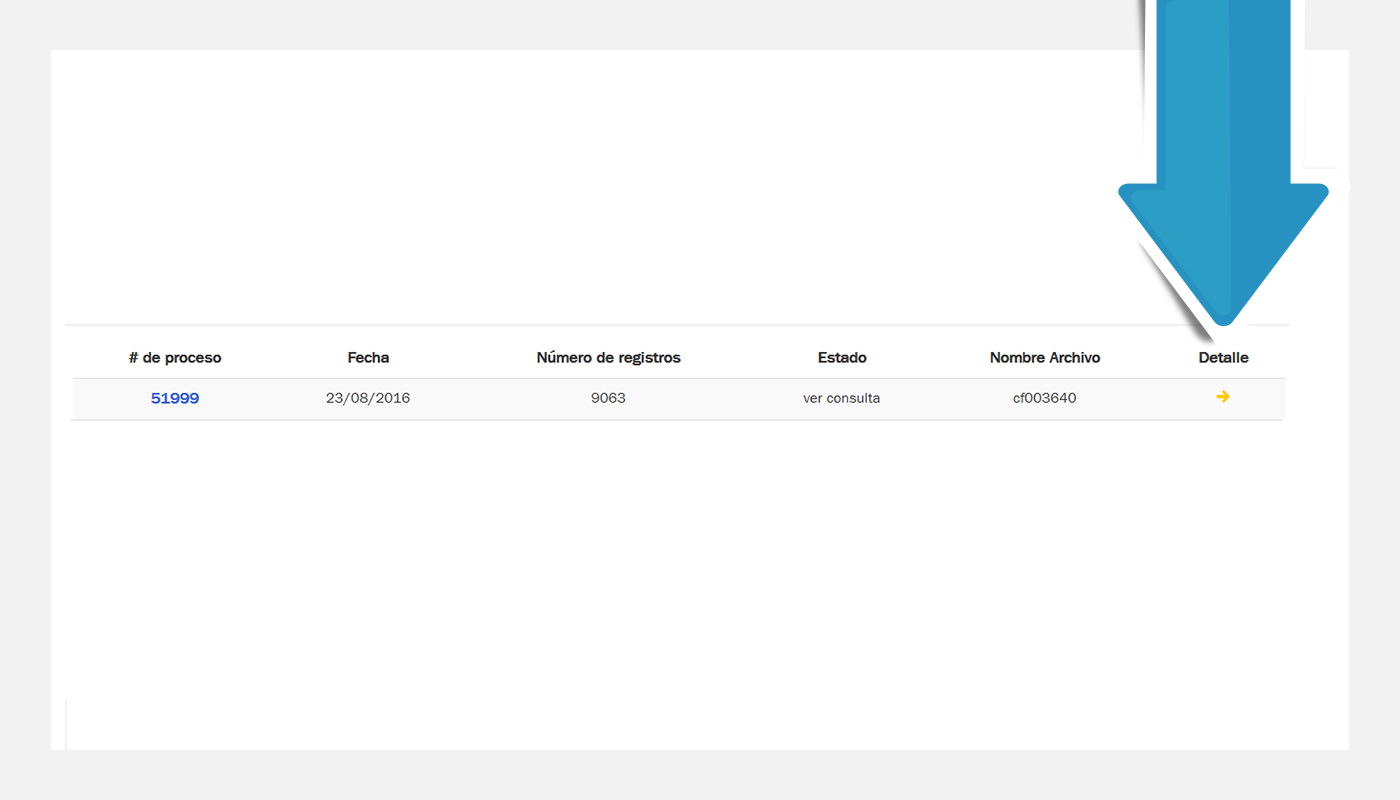
Task: Click the yellow detail arrow icon
Action: coord(1223,397)
